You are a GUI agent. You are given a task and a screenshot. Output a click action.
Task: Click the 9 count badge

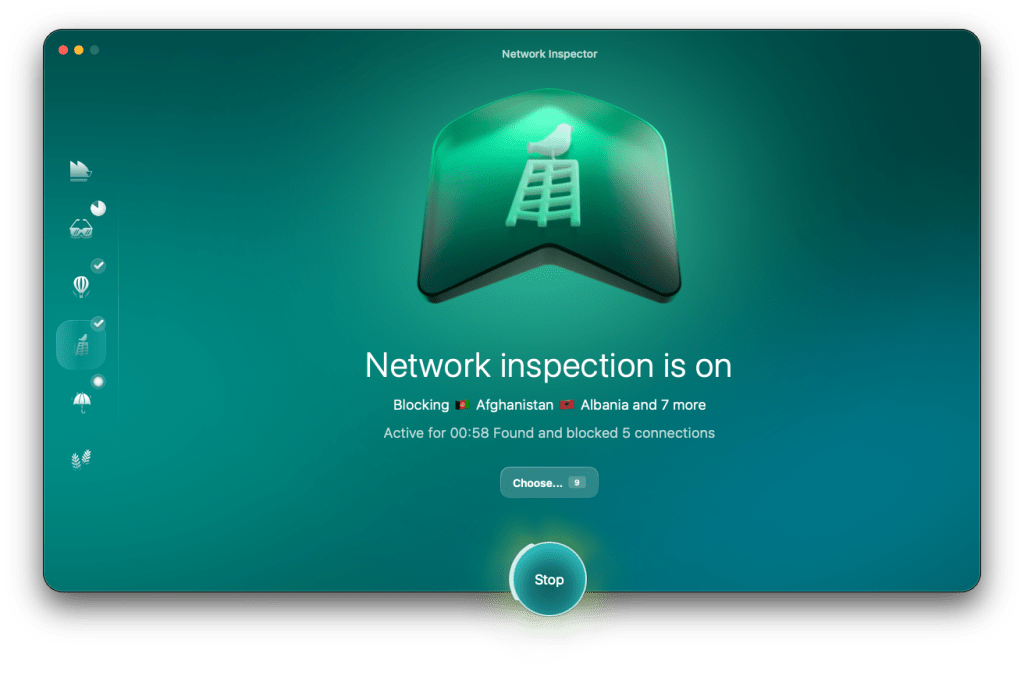(576, 483)
